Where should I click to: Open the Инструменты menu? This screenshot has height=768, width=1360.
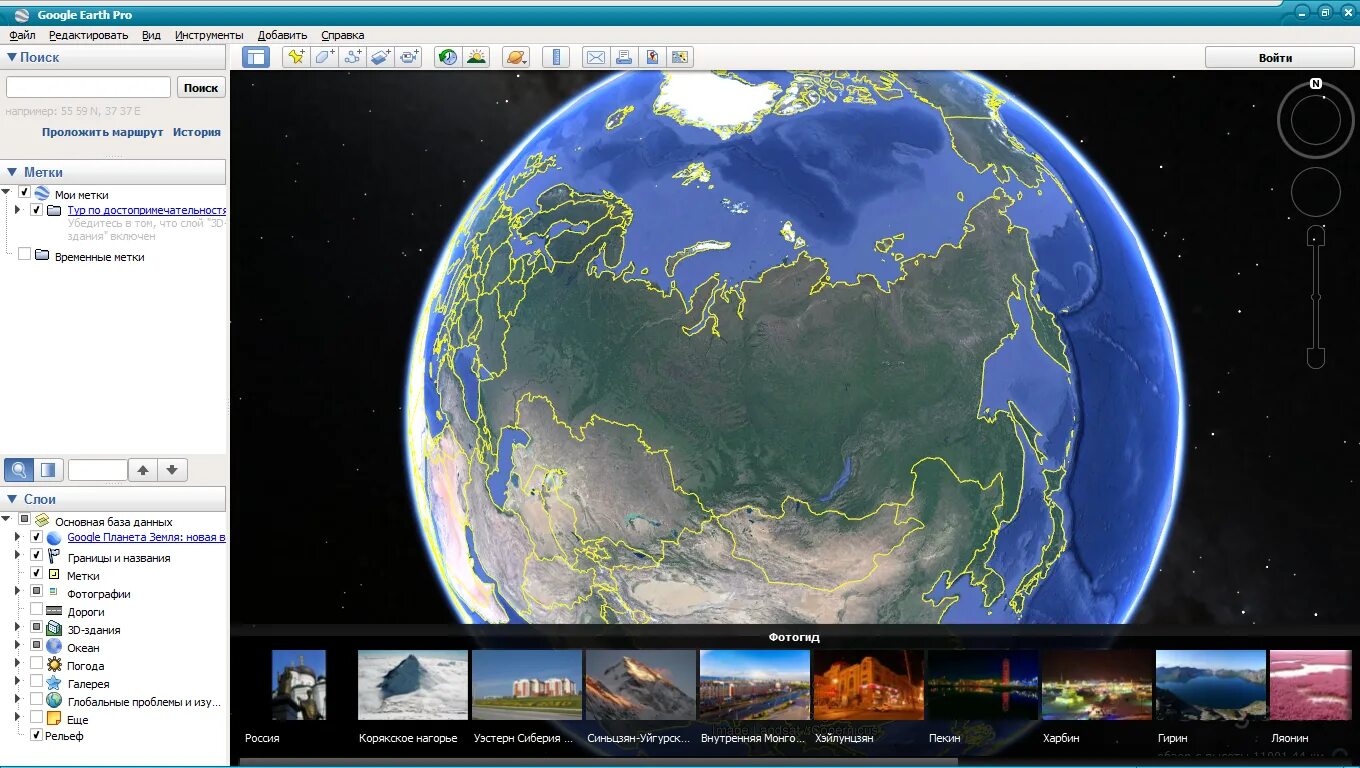tap(208, 34)
